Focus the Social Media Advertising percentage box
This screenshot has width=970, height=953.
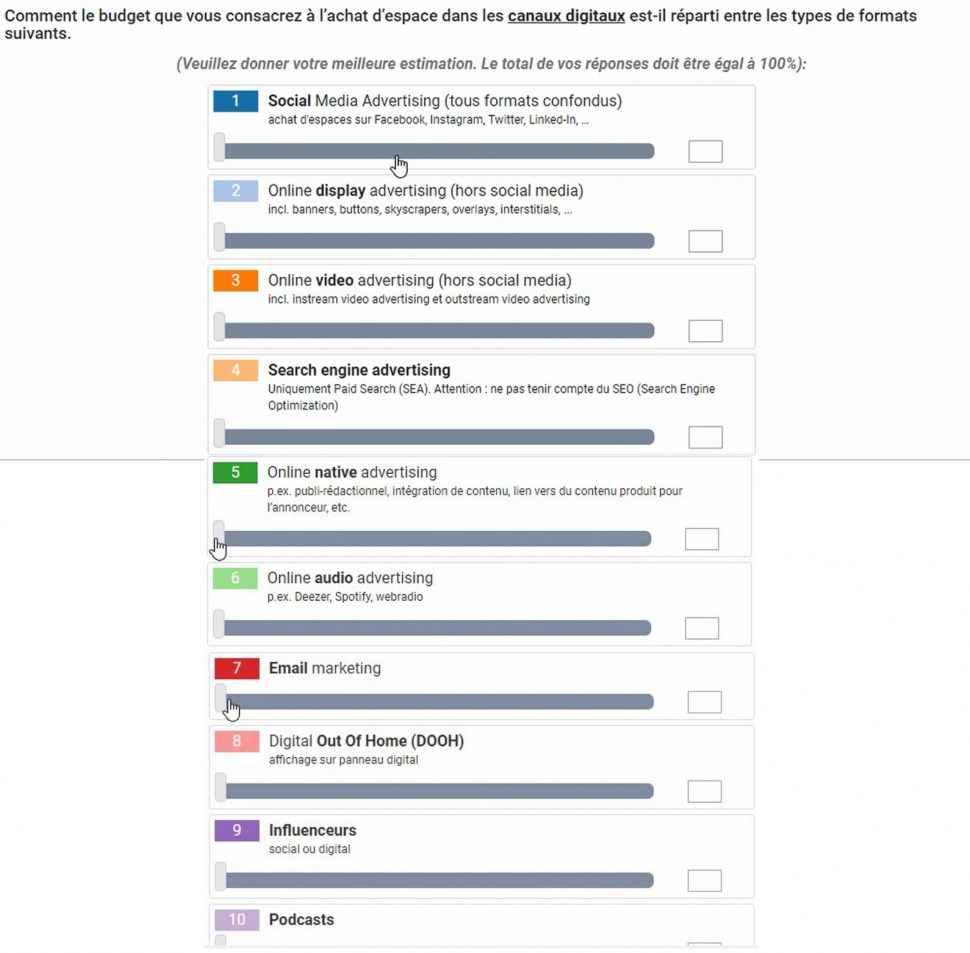tap(705, 152)
